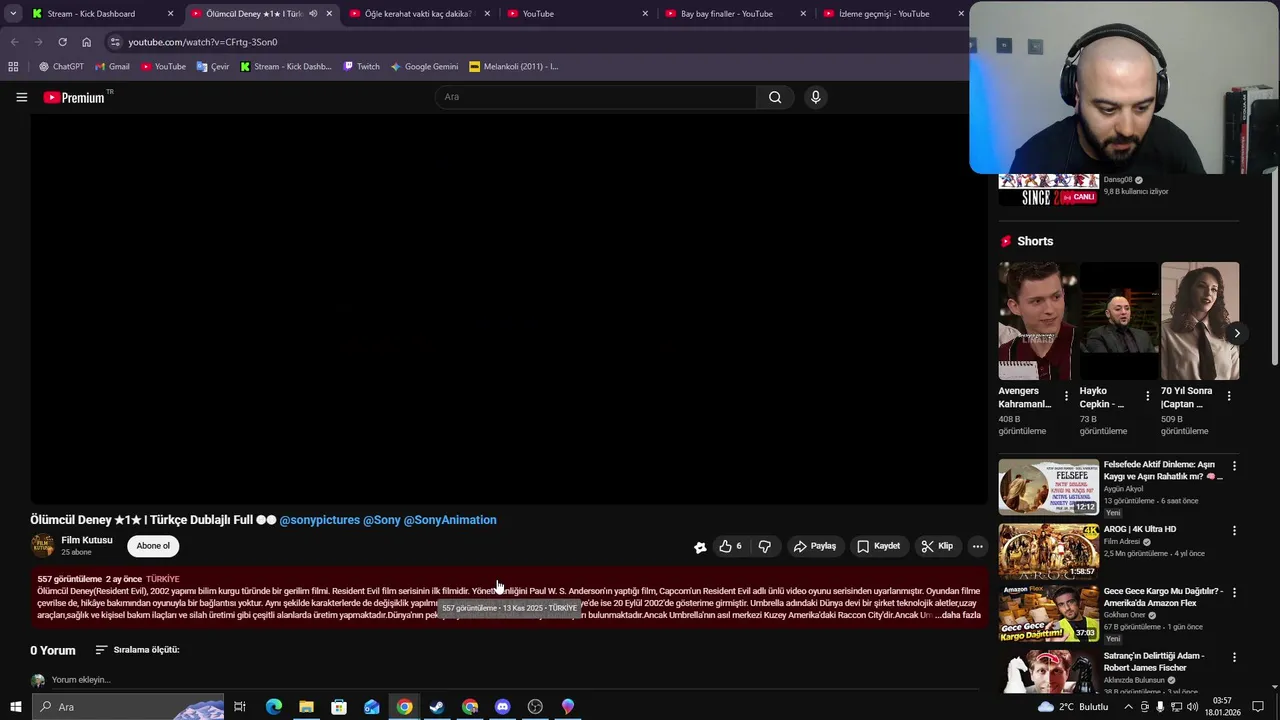Screen dimensions: 1280x720
Task: Open File Explorer from the taskbar
Action: coord(306,707)
